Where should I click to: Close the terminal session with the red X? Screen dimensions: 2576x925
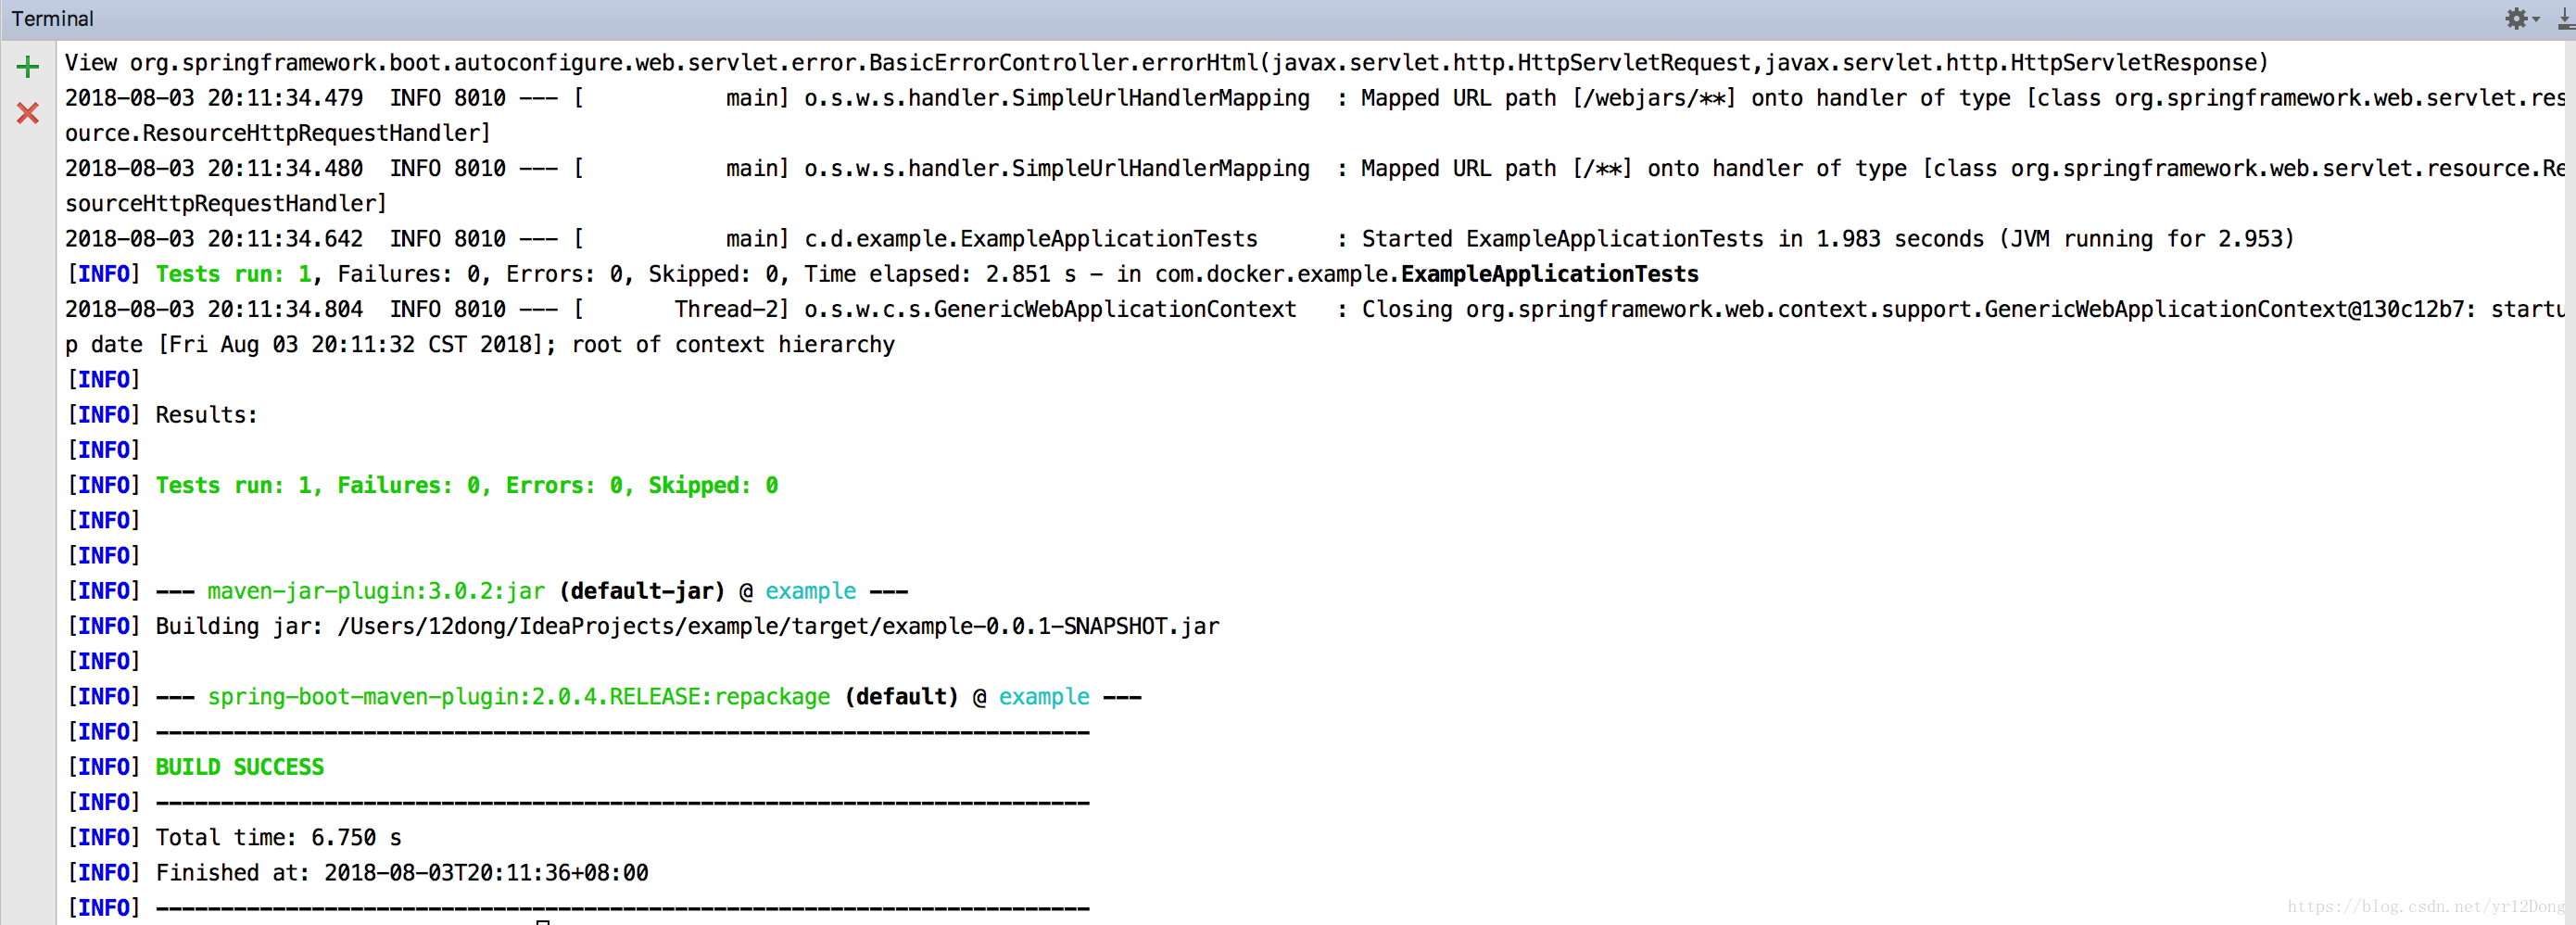(x=27, y=113)
